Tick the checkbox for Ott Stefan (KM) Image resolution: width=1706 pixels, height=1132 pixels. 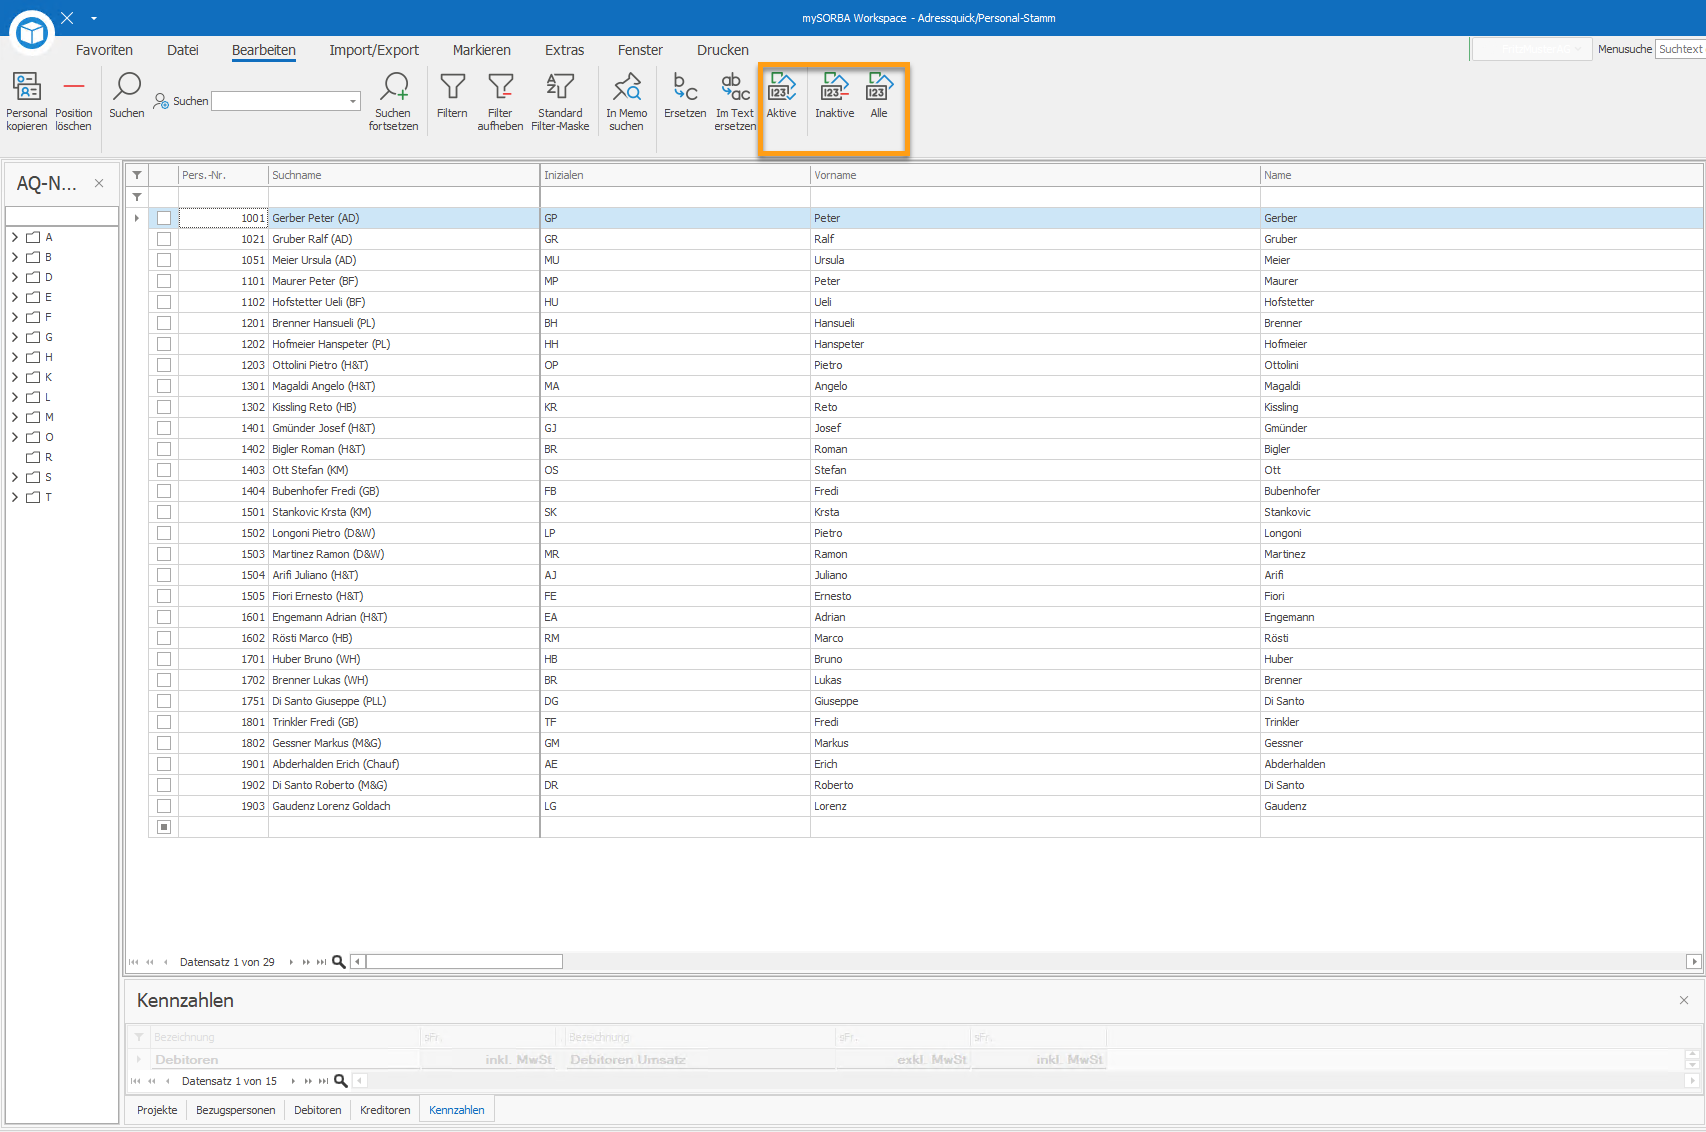coord(164,470)
